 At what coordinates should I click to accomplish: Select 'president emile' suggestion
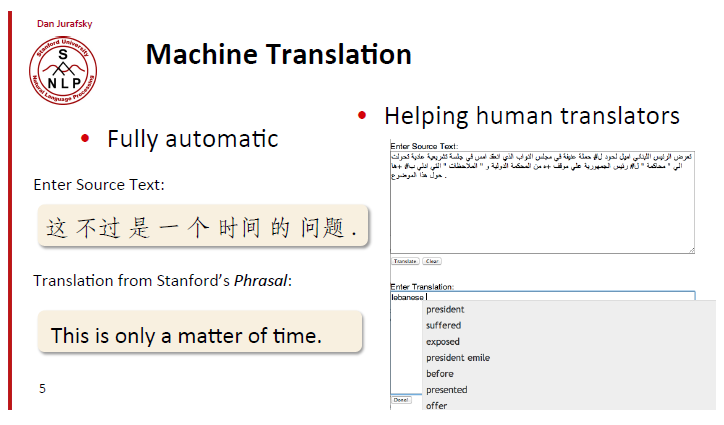[x=458, y=358]
